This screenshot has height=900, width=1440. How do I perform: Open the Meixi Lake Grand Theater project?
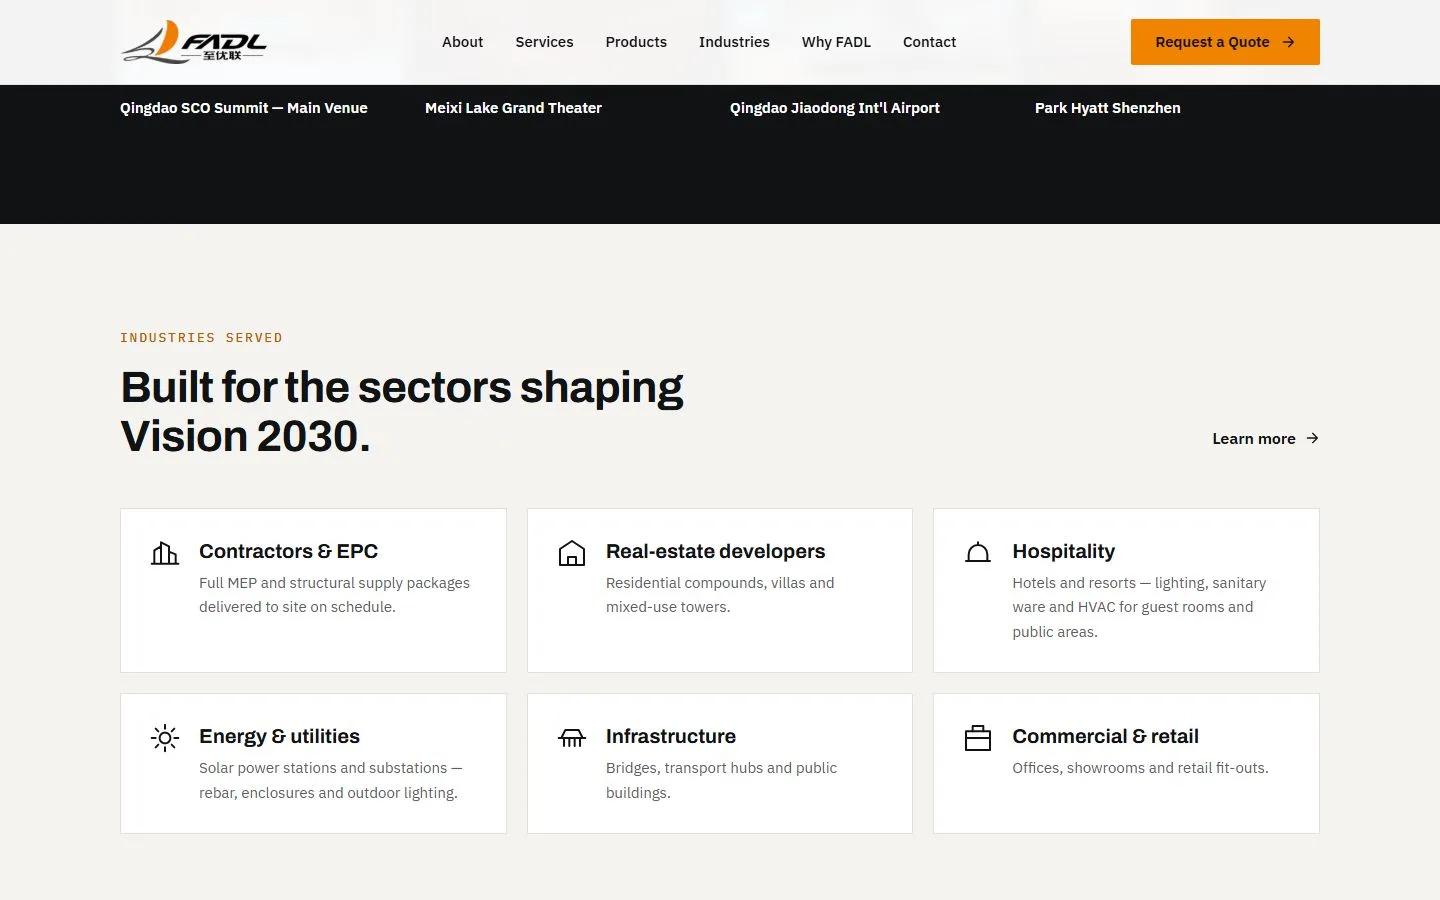click(x=513, y=108)
